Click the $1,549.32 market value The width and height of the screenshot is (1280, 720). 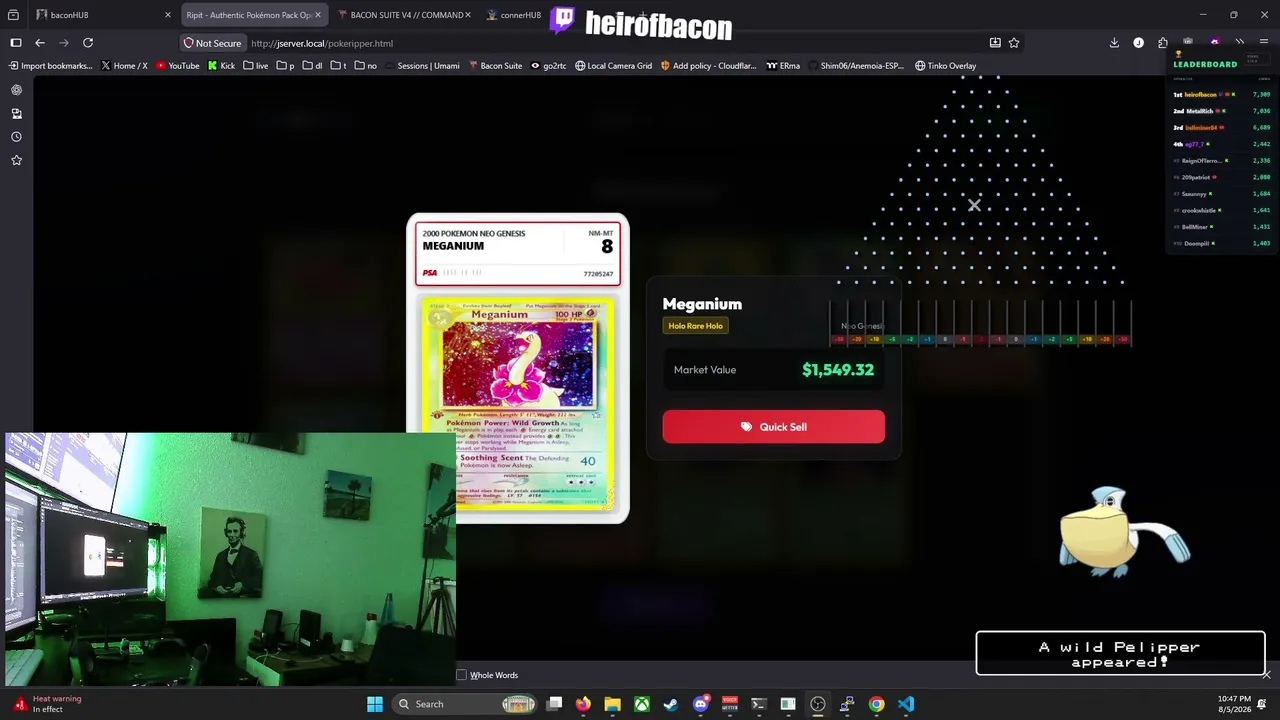(x=838, y=370)
